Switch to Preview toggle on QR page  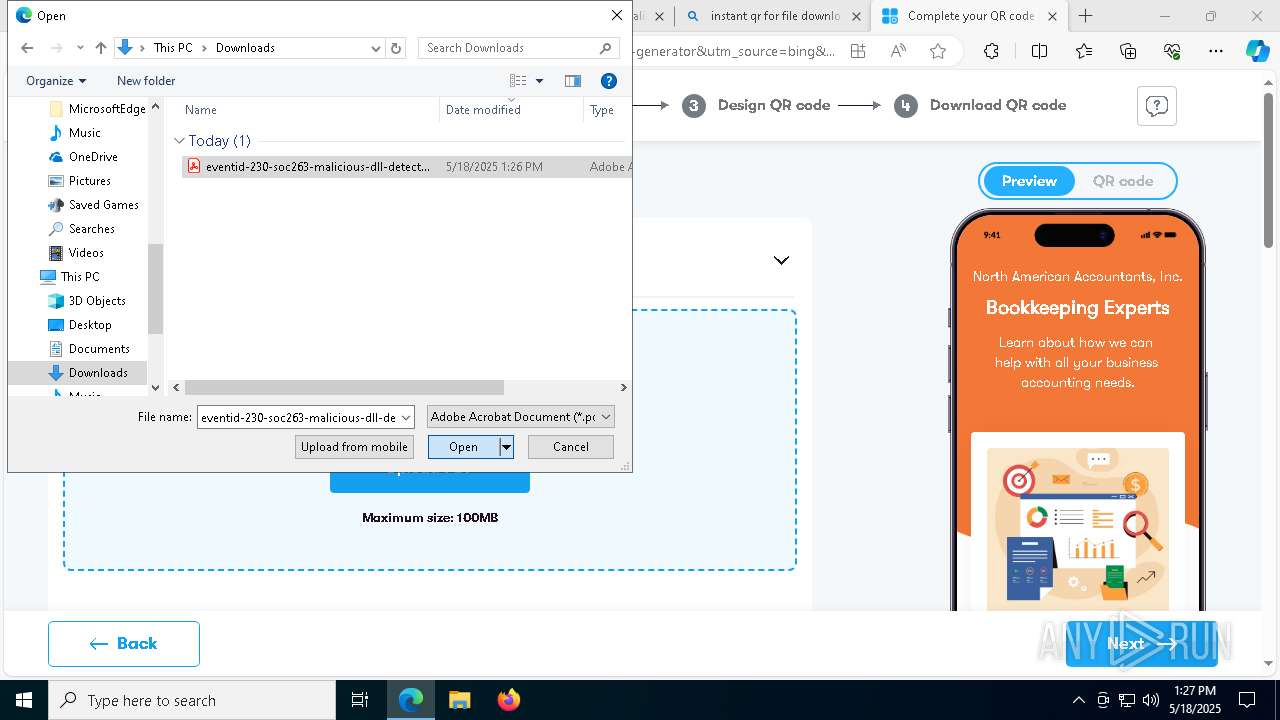(x=1029, y=181)
